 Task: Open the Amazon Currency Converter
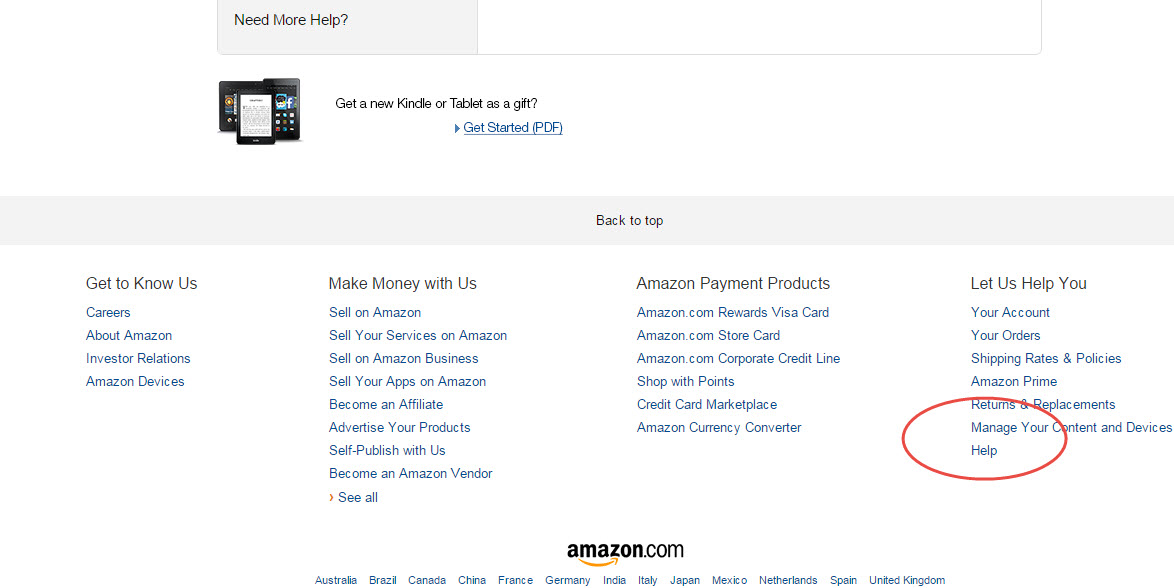pyautogui.click(x=718, y=427)
